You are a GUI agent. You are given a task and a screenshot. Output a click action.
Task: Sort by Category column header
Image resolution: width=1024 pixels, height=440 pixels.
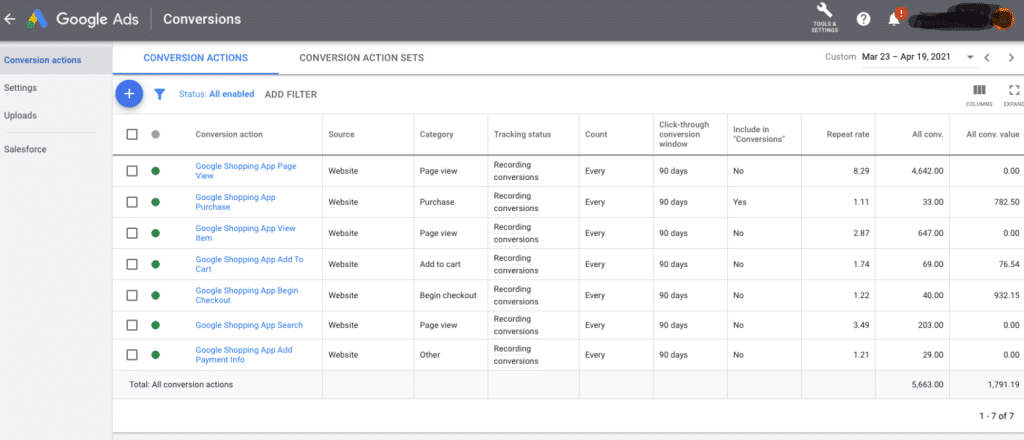click(x=436, y=134)
